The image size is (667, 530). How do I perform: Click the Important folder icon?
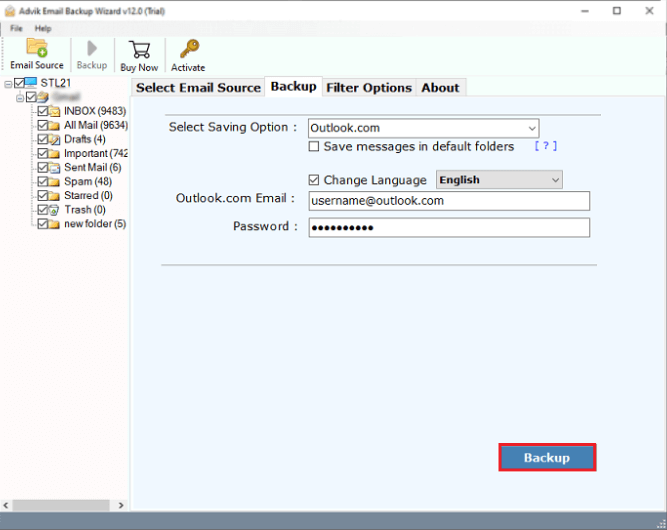[x=54, y=154]
